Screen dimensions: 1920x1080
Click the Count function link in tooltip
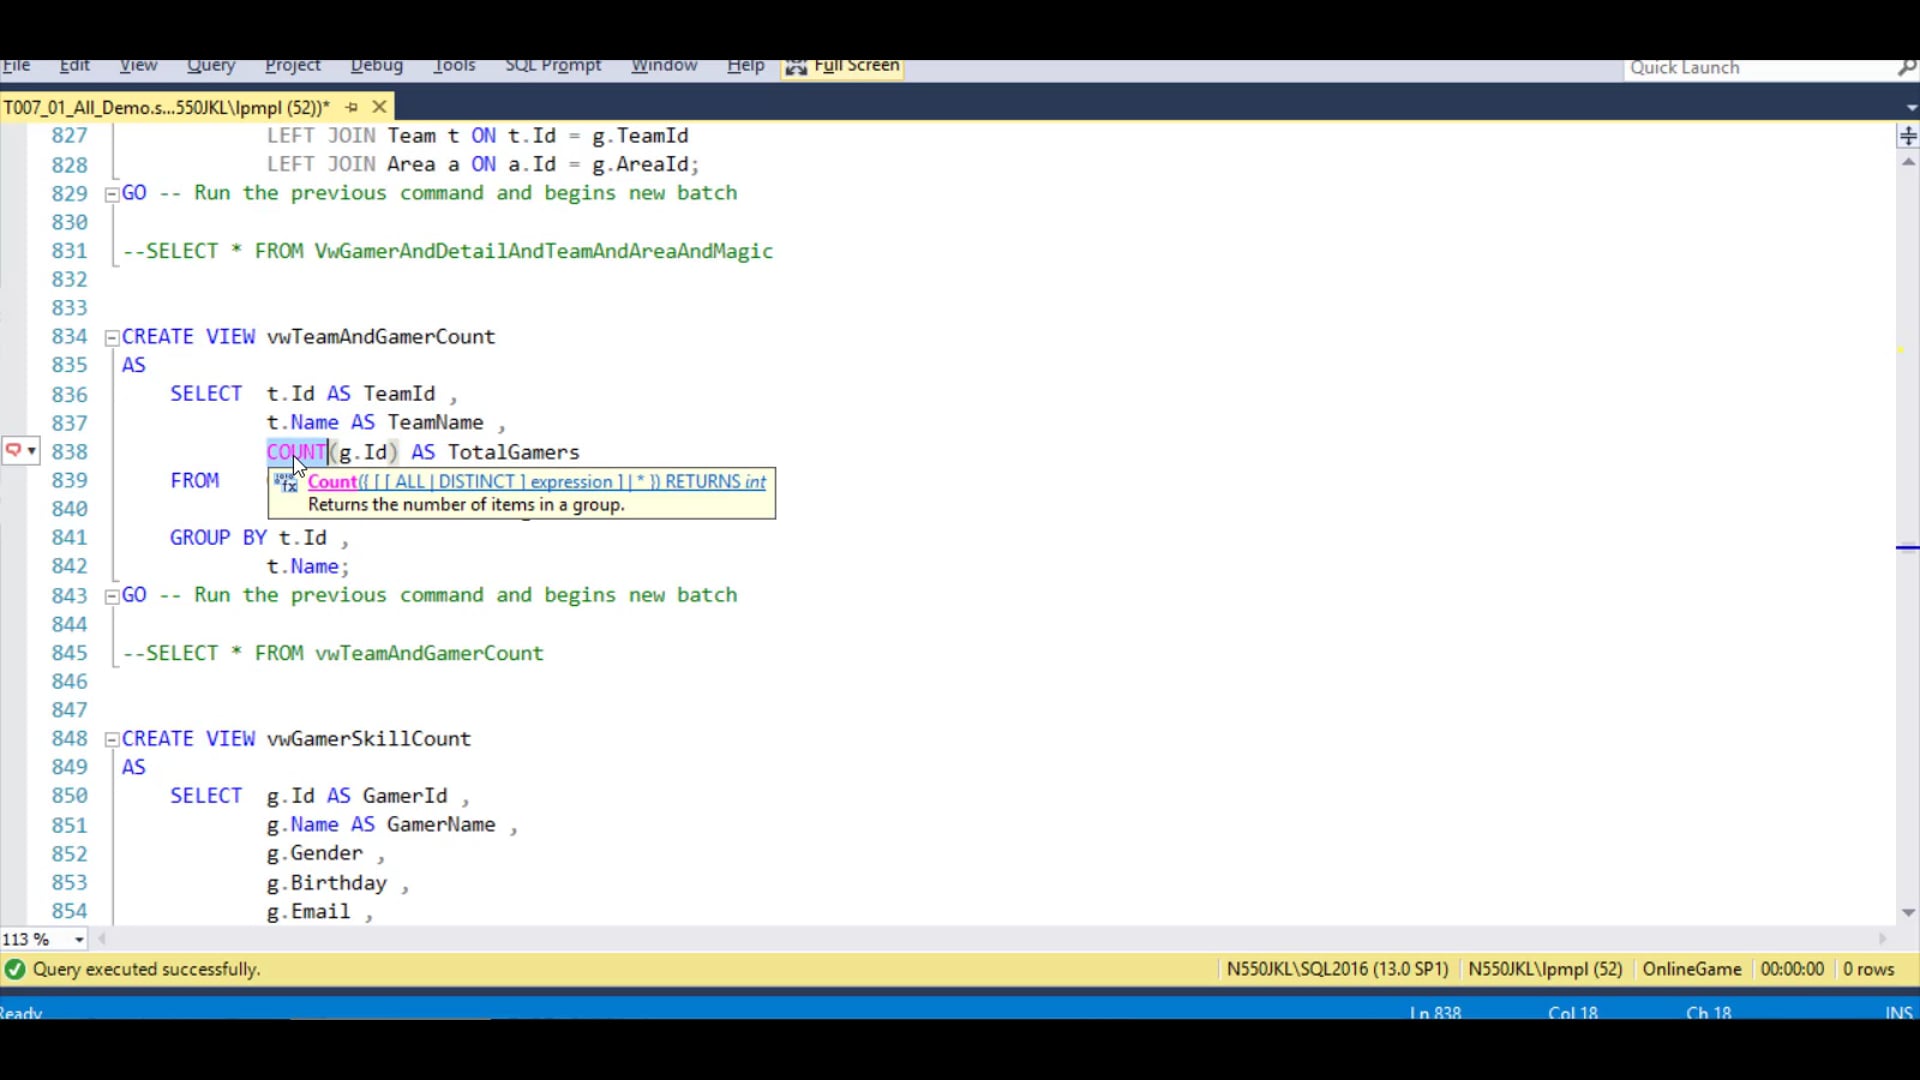tap(332, 482)
